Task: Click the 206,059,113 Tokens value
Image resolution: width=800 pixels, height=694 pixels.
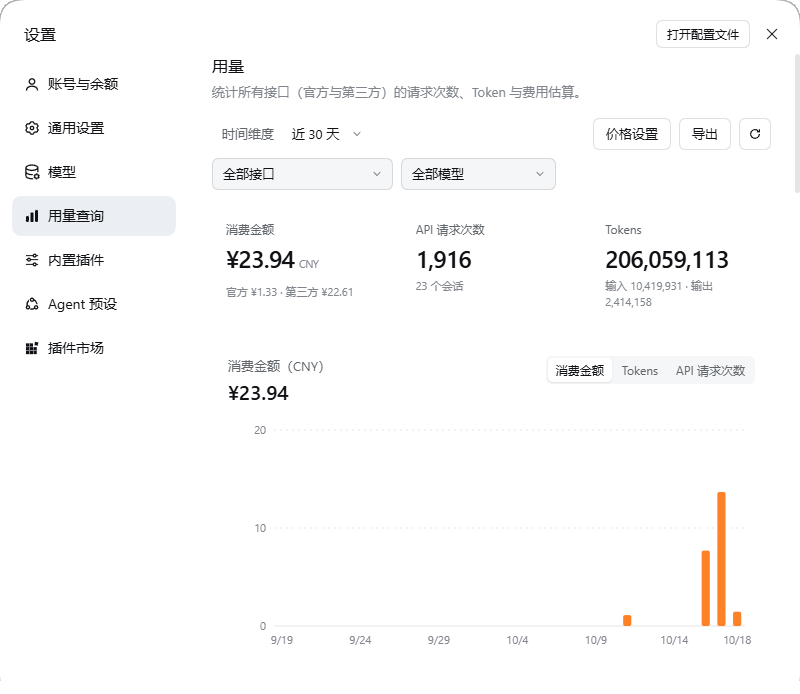Action: click(667, 260)
